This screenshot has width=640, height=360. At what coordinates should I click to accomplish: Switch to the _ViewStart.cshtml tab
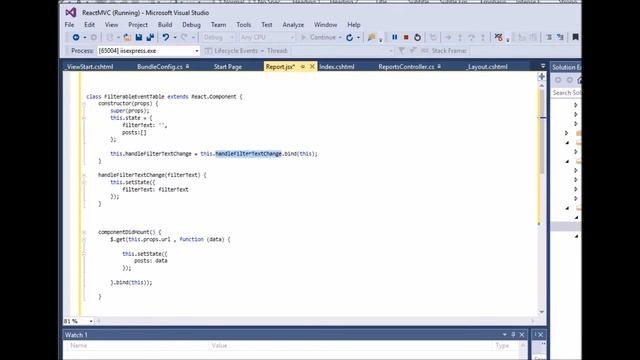(89, 67)
